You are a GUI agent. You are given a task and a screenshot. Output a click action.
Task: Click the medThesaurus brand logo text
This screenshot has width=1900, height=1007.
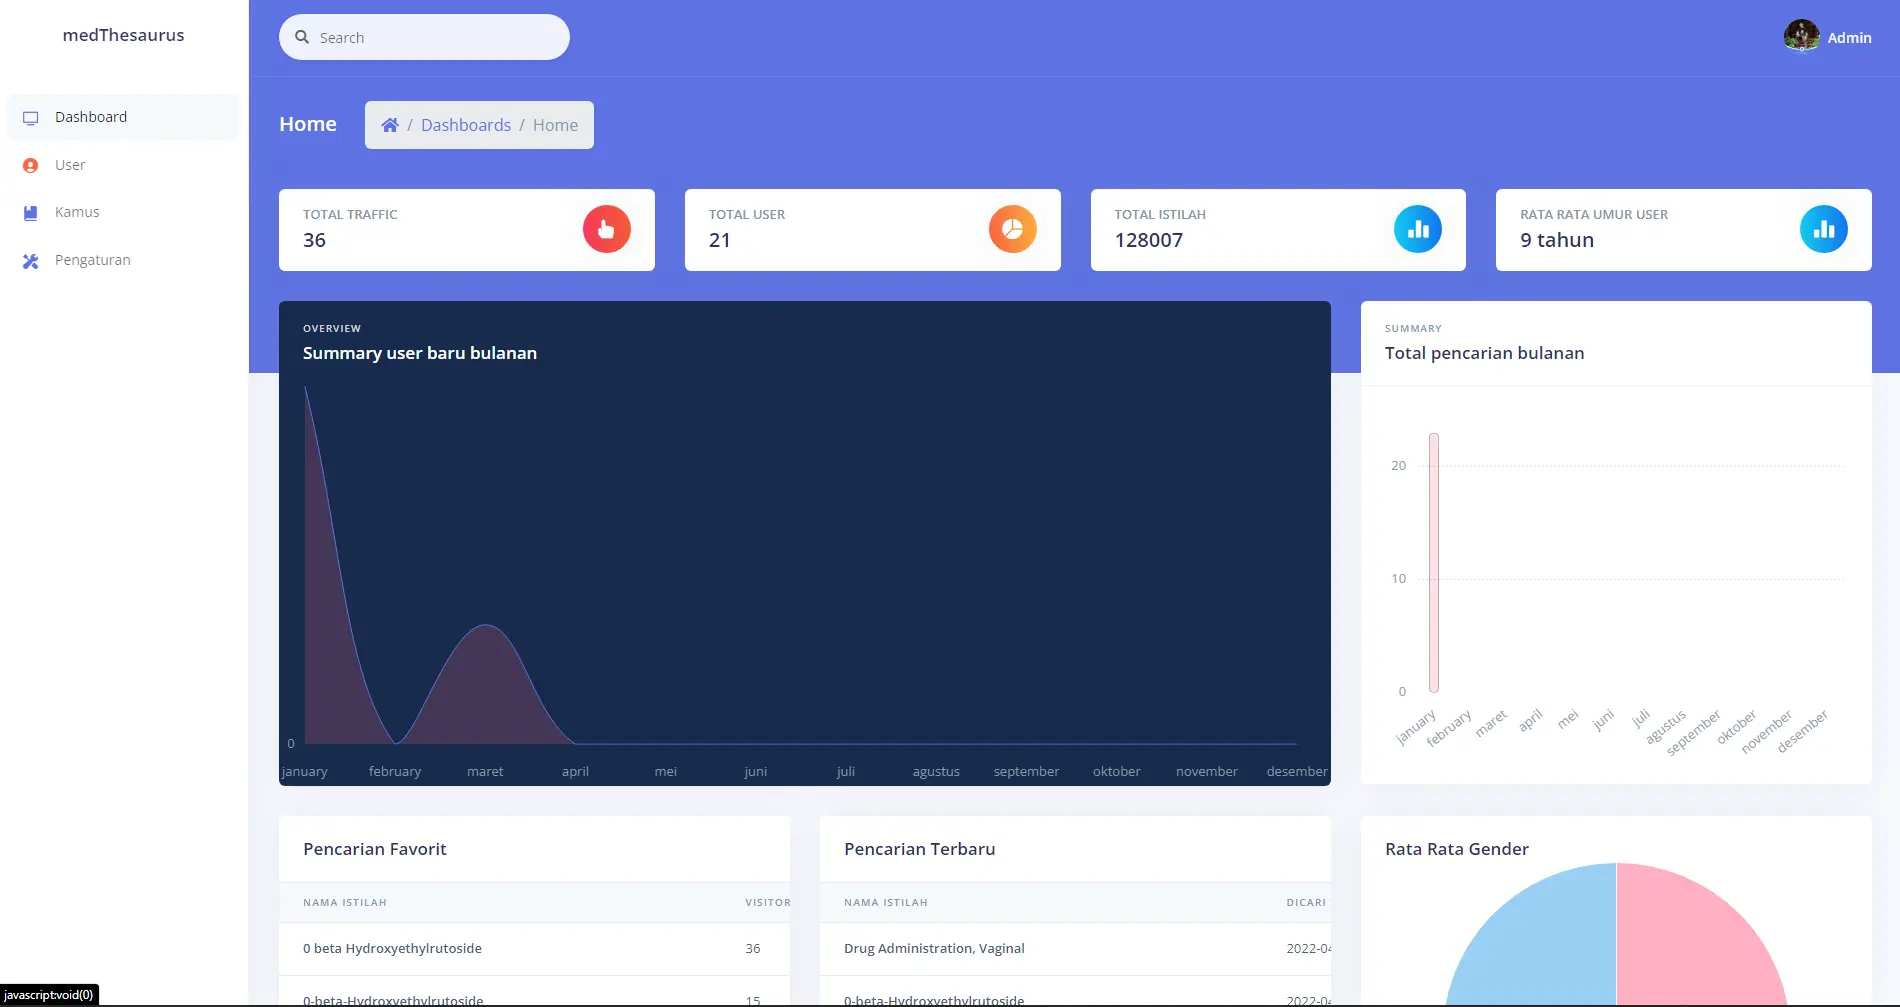123,35
